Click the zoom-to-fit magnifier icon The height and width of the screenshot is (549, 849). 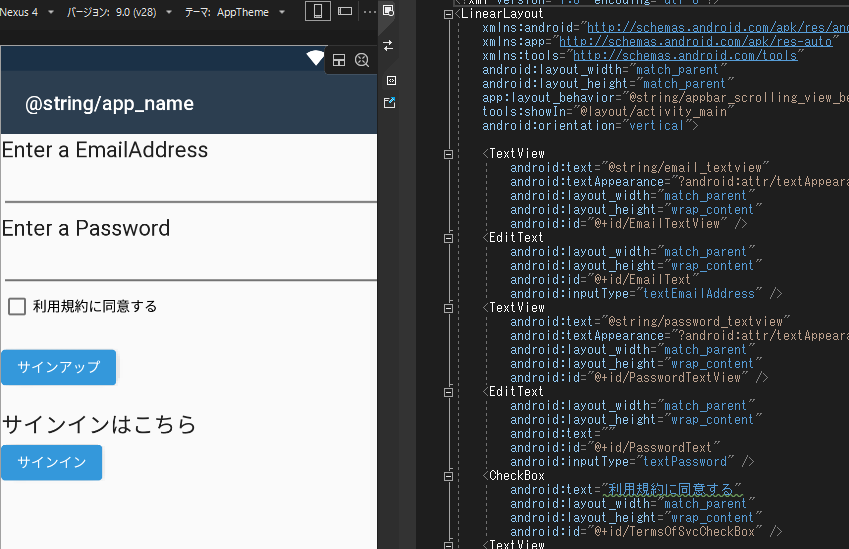point(362,60)
